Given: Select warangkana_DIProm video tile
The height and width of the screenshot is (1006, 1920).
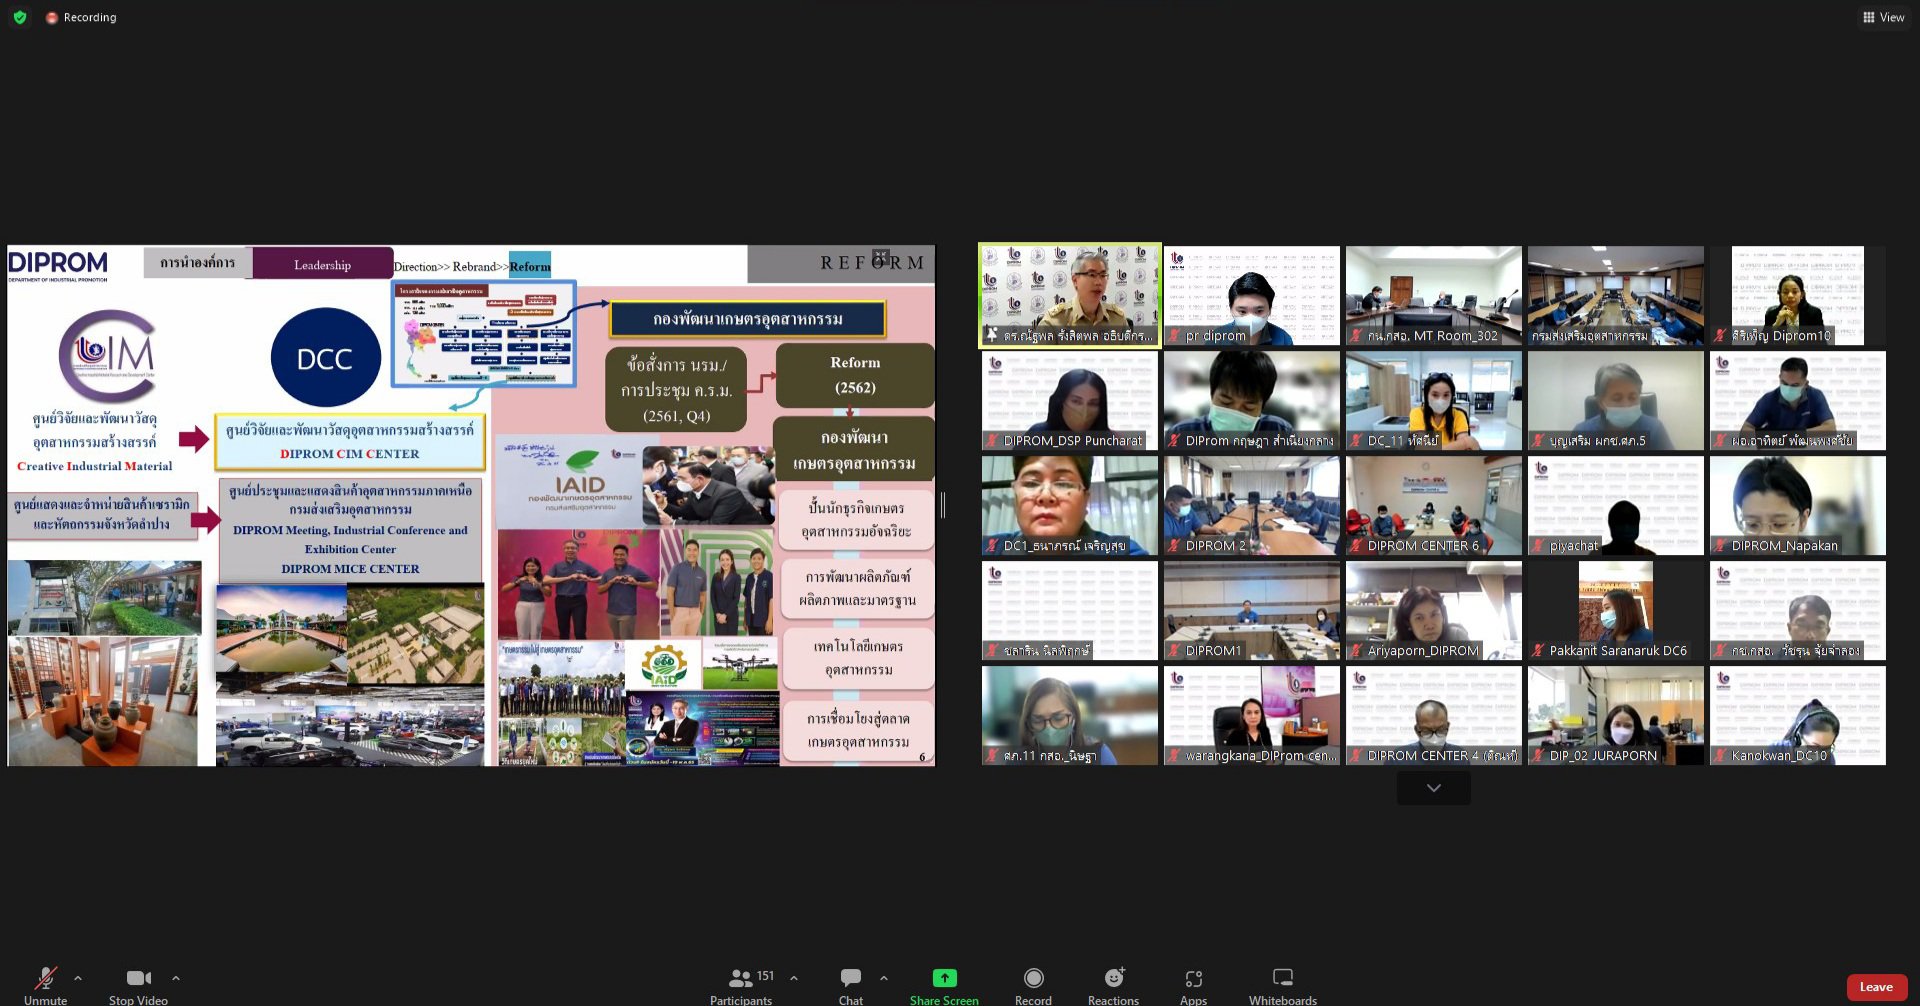Looking at the screenshot, I should tap(1252, 715).
